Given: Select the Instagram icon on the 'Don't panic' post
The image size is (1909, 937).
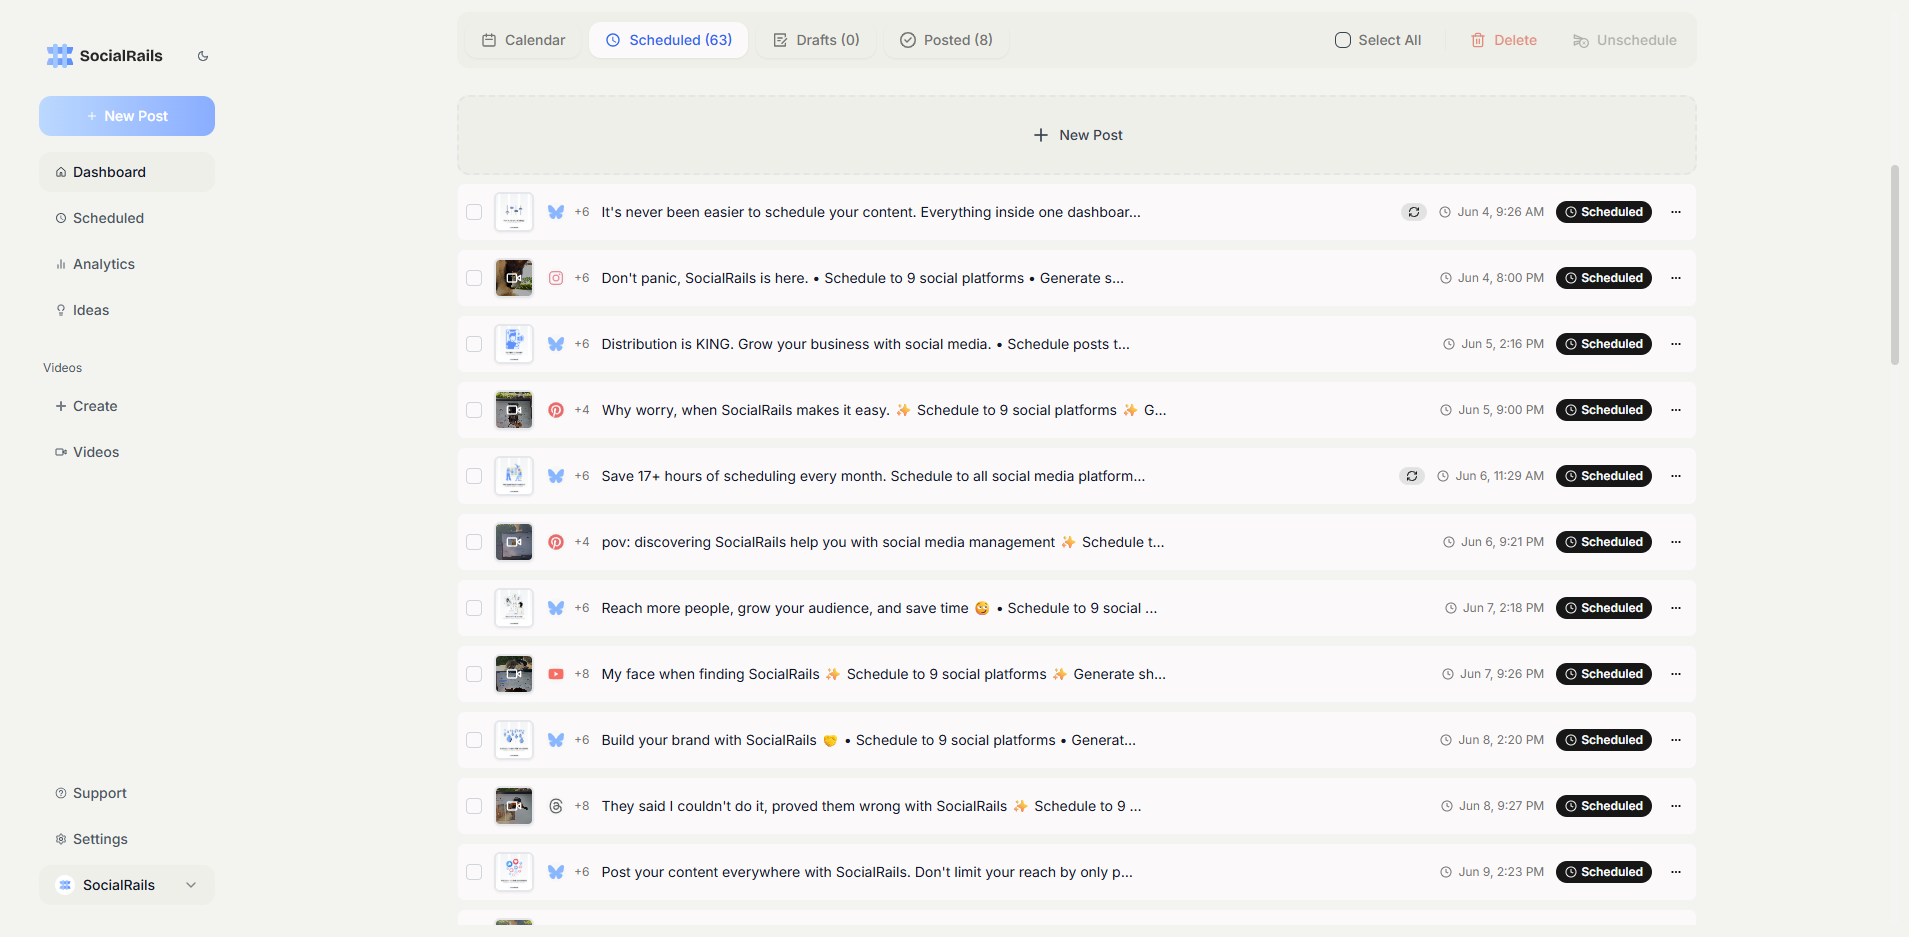Looking at the screenshot, I should click(556, 278).
